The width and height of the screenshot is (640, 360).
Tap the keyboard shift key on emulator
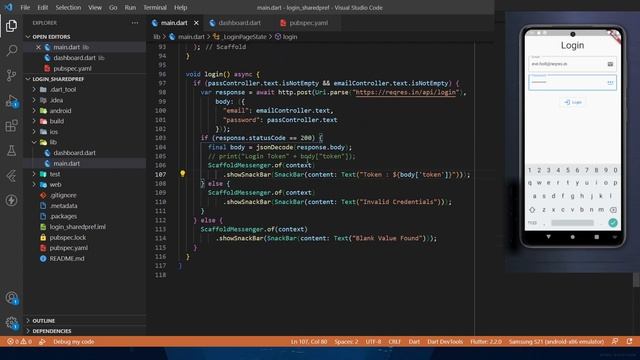(x=532, y=210)
